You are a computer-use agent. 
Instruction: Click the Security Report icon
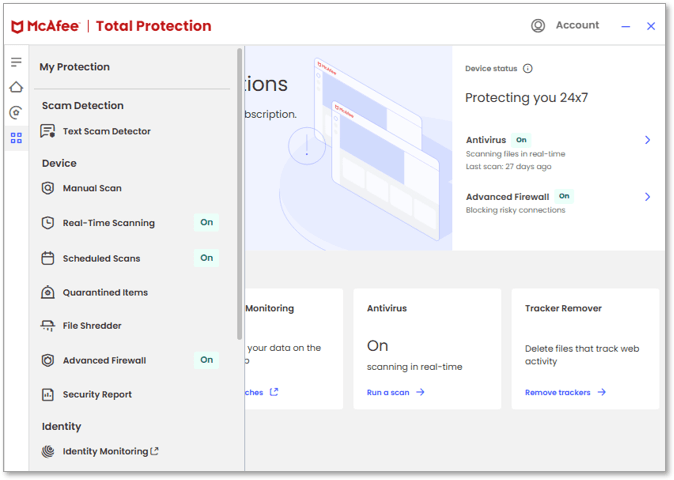pyautogui.click(x=47, y=395)
